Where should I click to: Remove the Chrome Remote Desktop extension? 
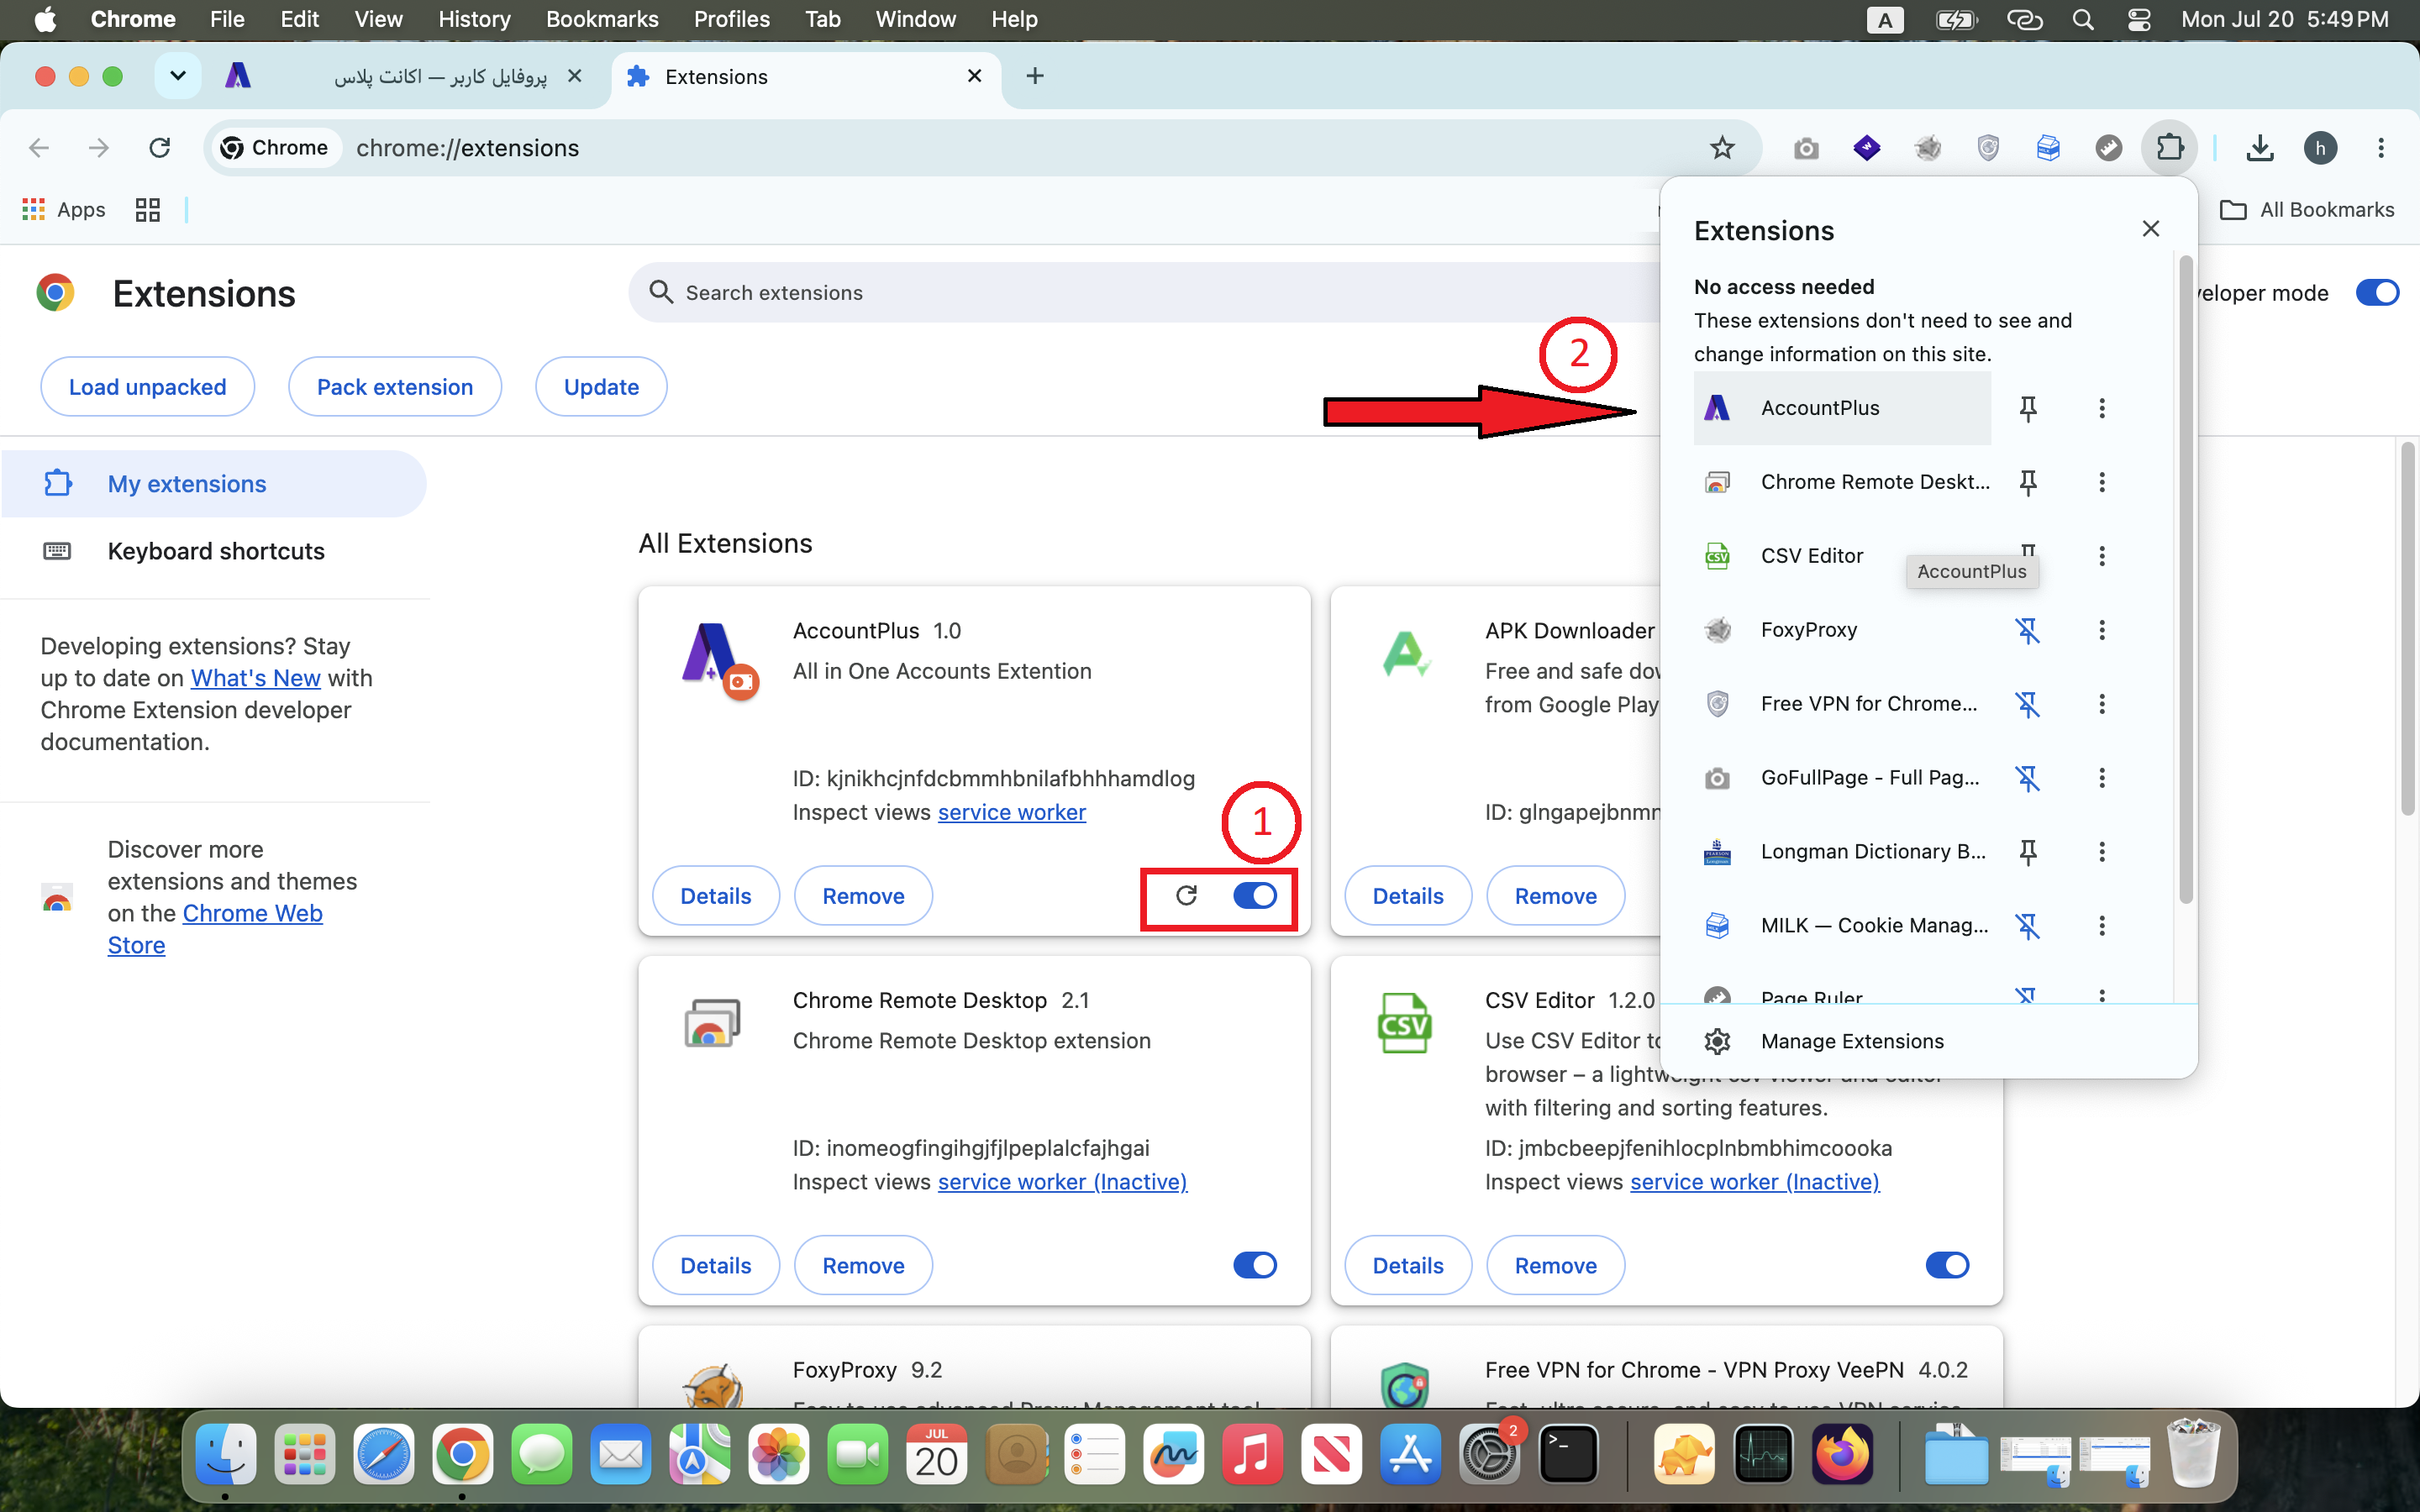tap(863, 1266)
